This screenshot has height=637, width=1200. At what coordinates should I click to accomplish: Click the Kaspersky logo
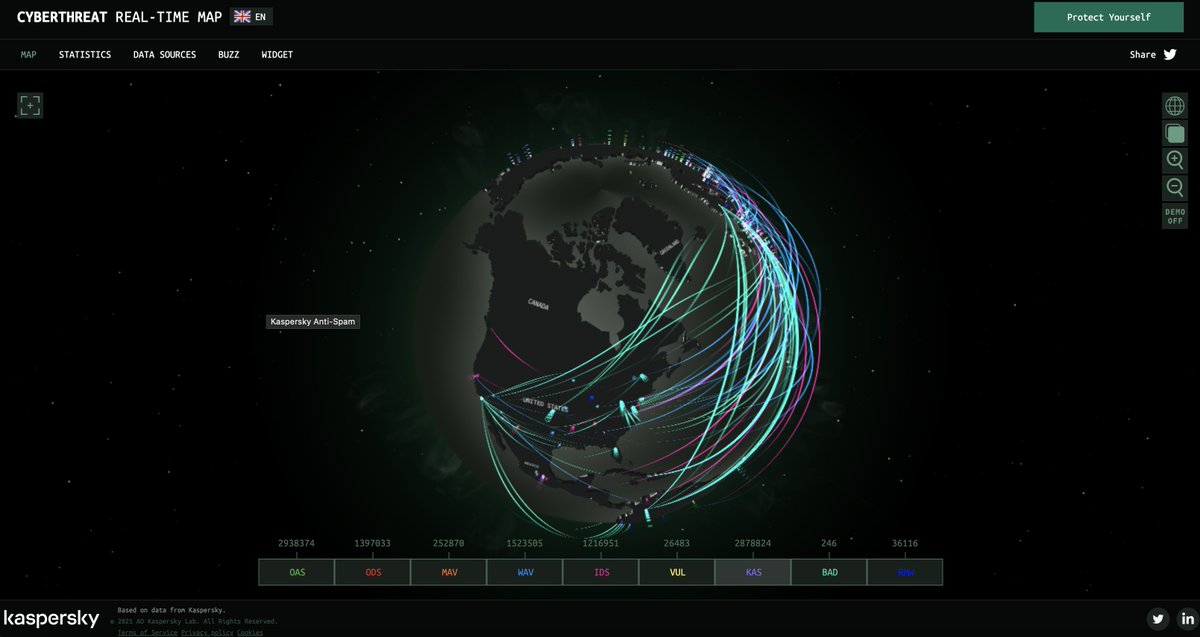(x=51, y=619)
